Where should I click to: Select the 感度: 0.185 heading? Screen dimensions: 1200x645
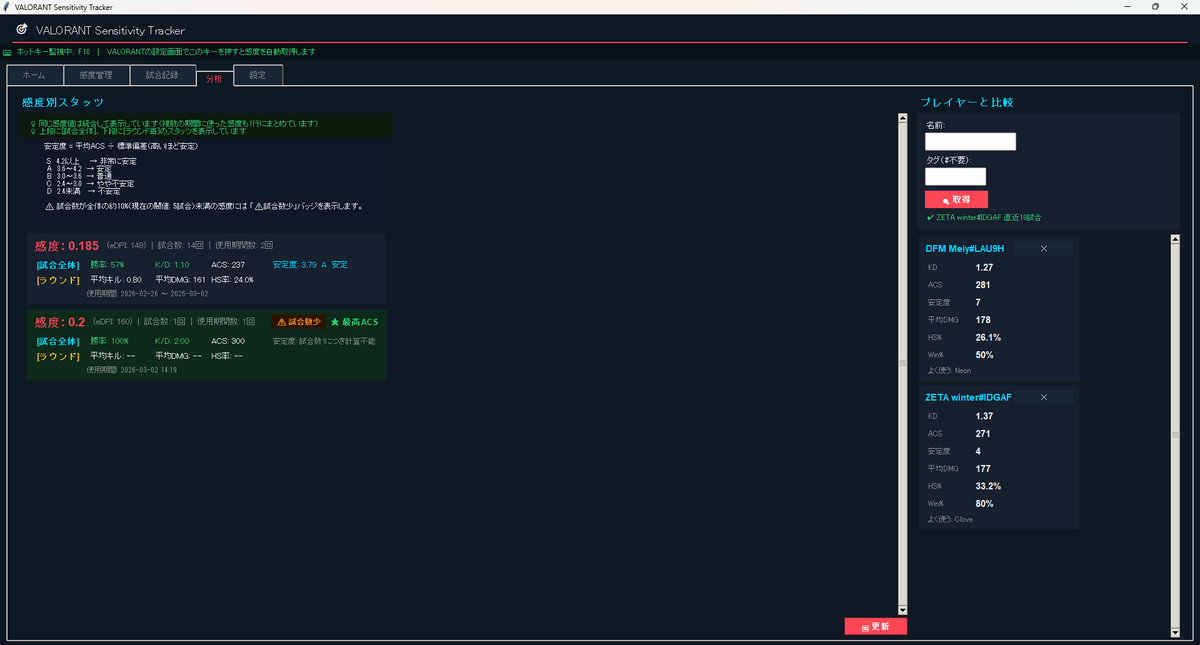[67, 245]
